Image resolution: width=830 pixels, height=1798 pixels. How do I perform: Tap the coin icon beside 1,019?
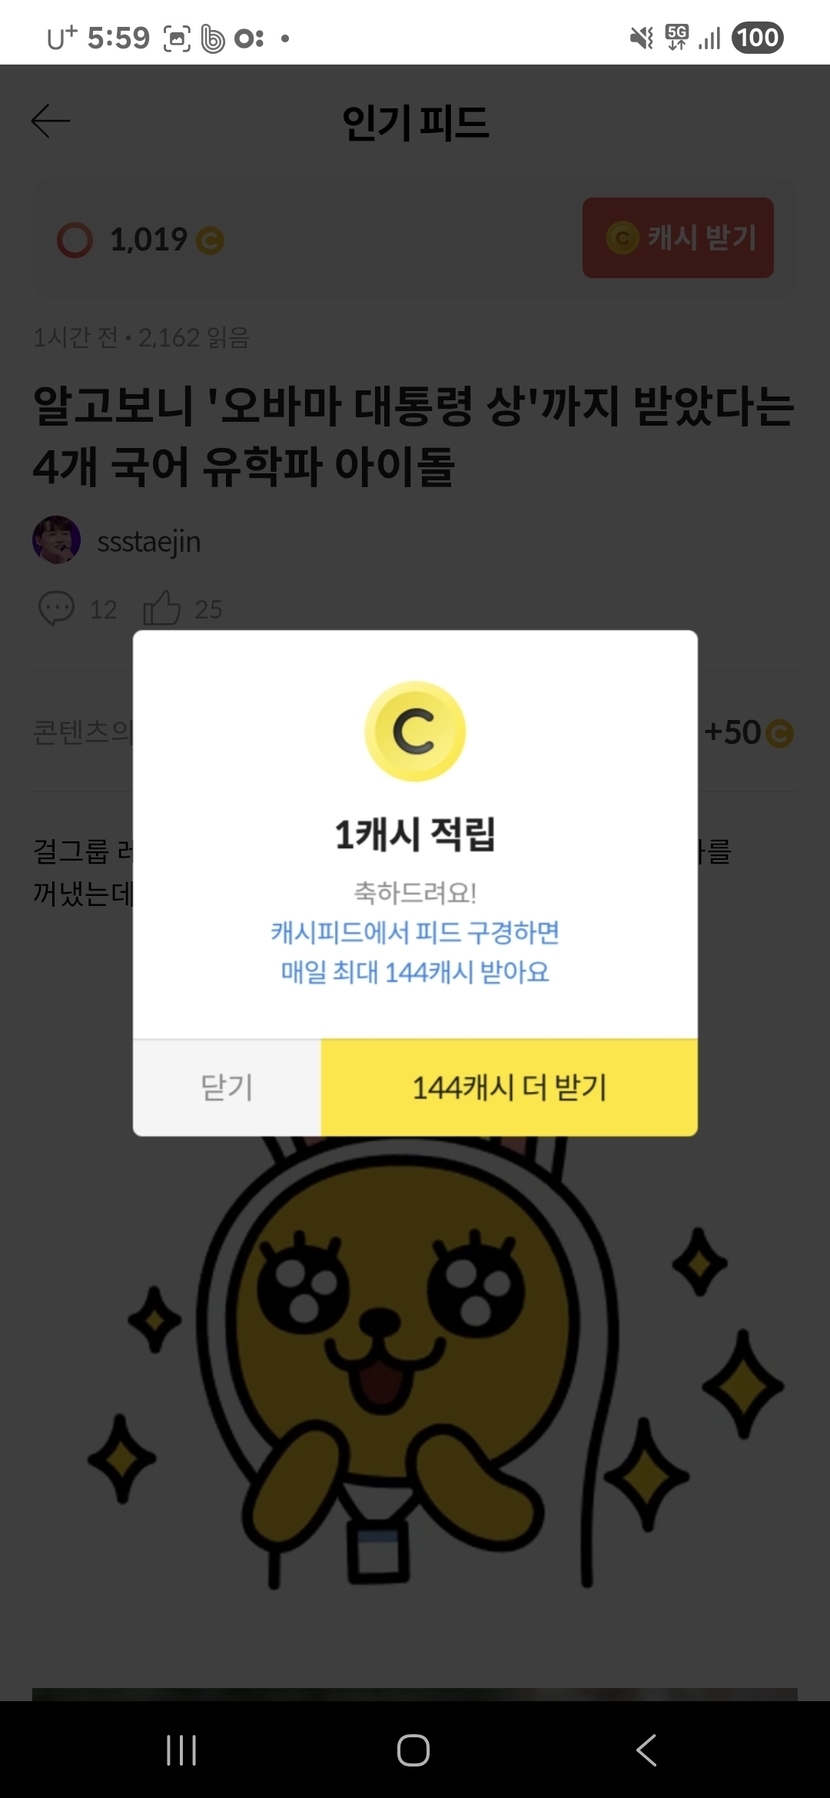click(x=210, y=241)
